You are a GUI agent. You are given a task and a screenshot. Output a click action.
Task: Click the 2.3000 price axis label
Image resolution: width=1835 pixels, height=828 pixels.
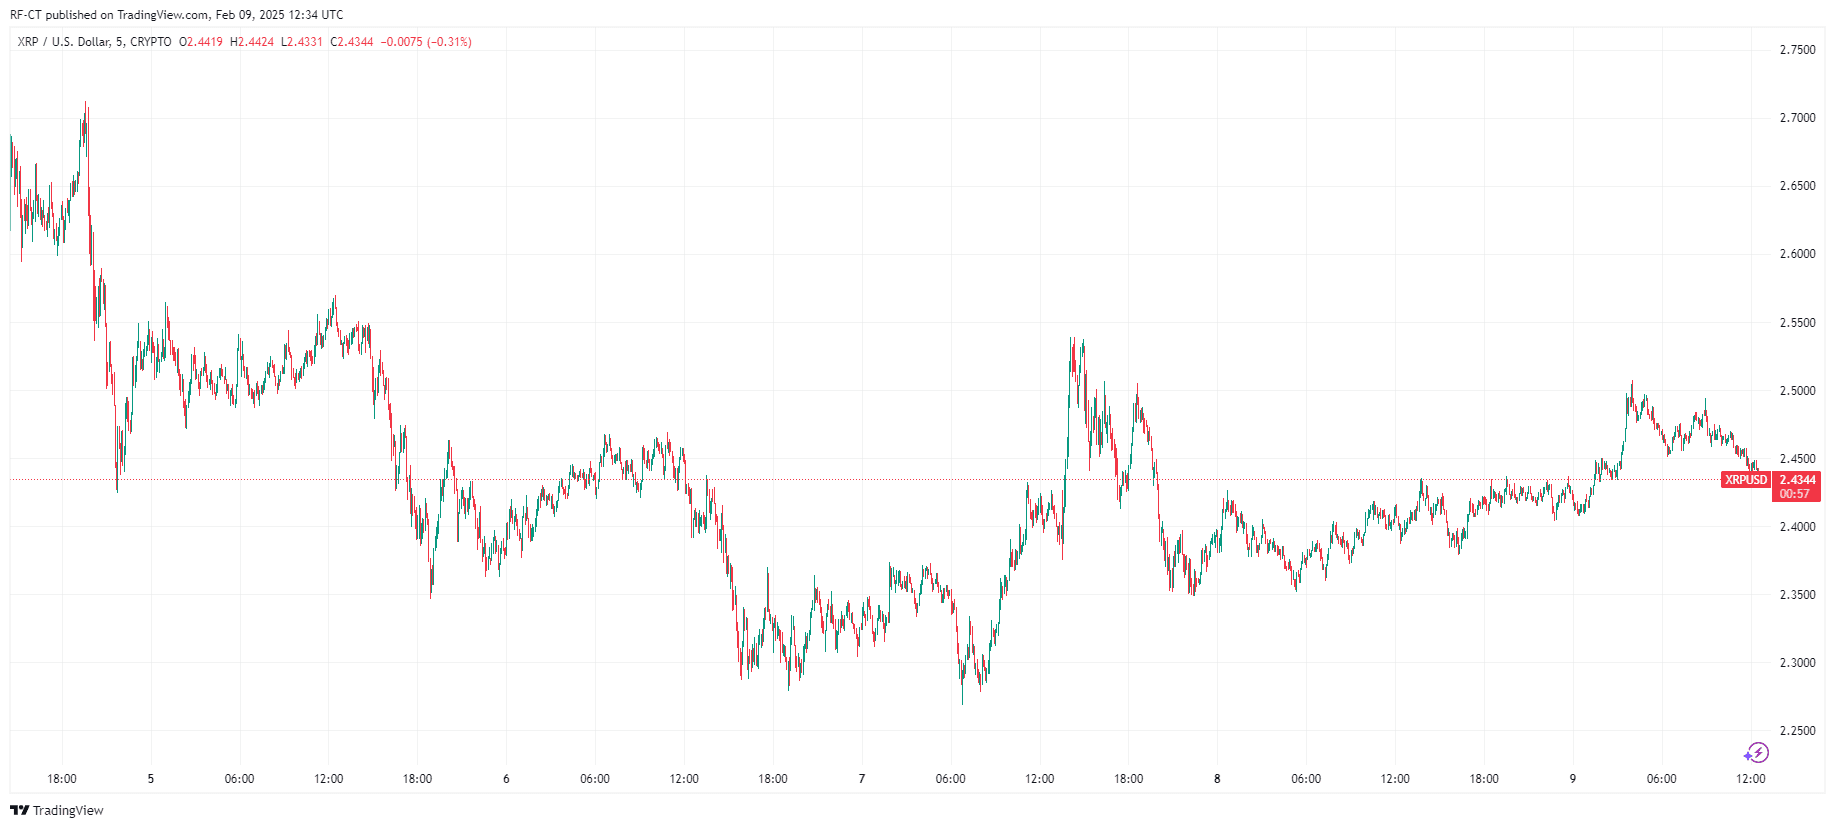pyautogui.click(x=1797, y=663)
